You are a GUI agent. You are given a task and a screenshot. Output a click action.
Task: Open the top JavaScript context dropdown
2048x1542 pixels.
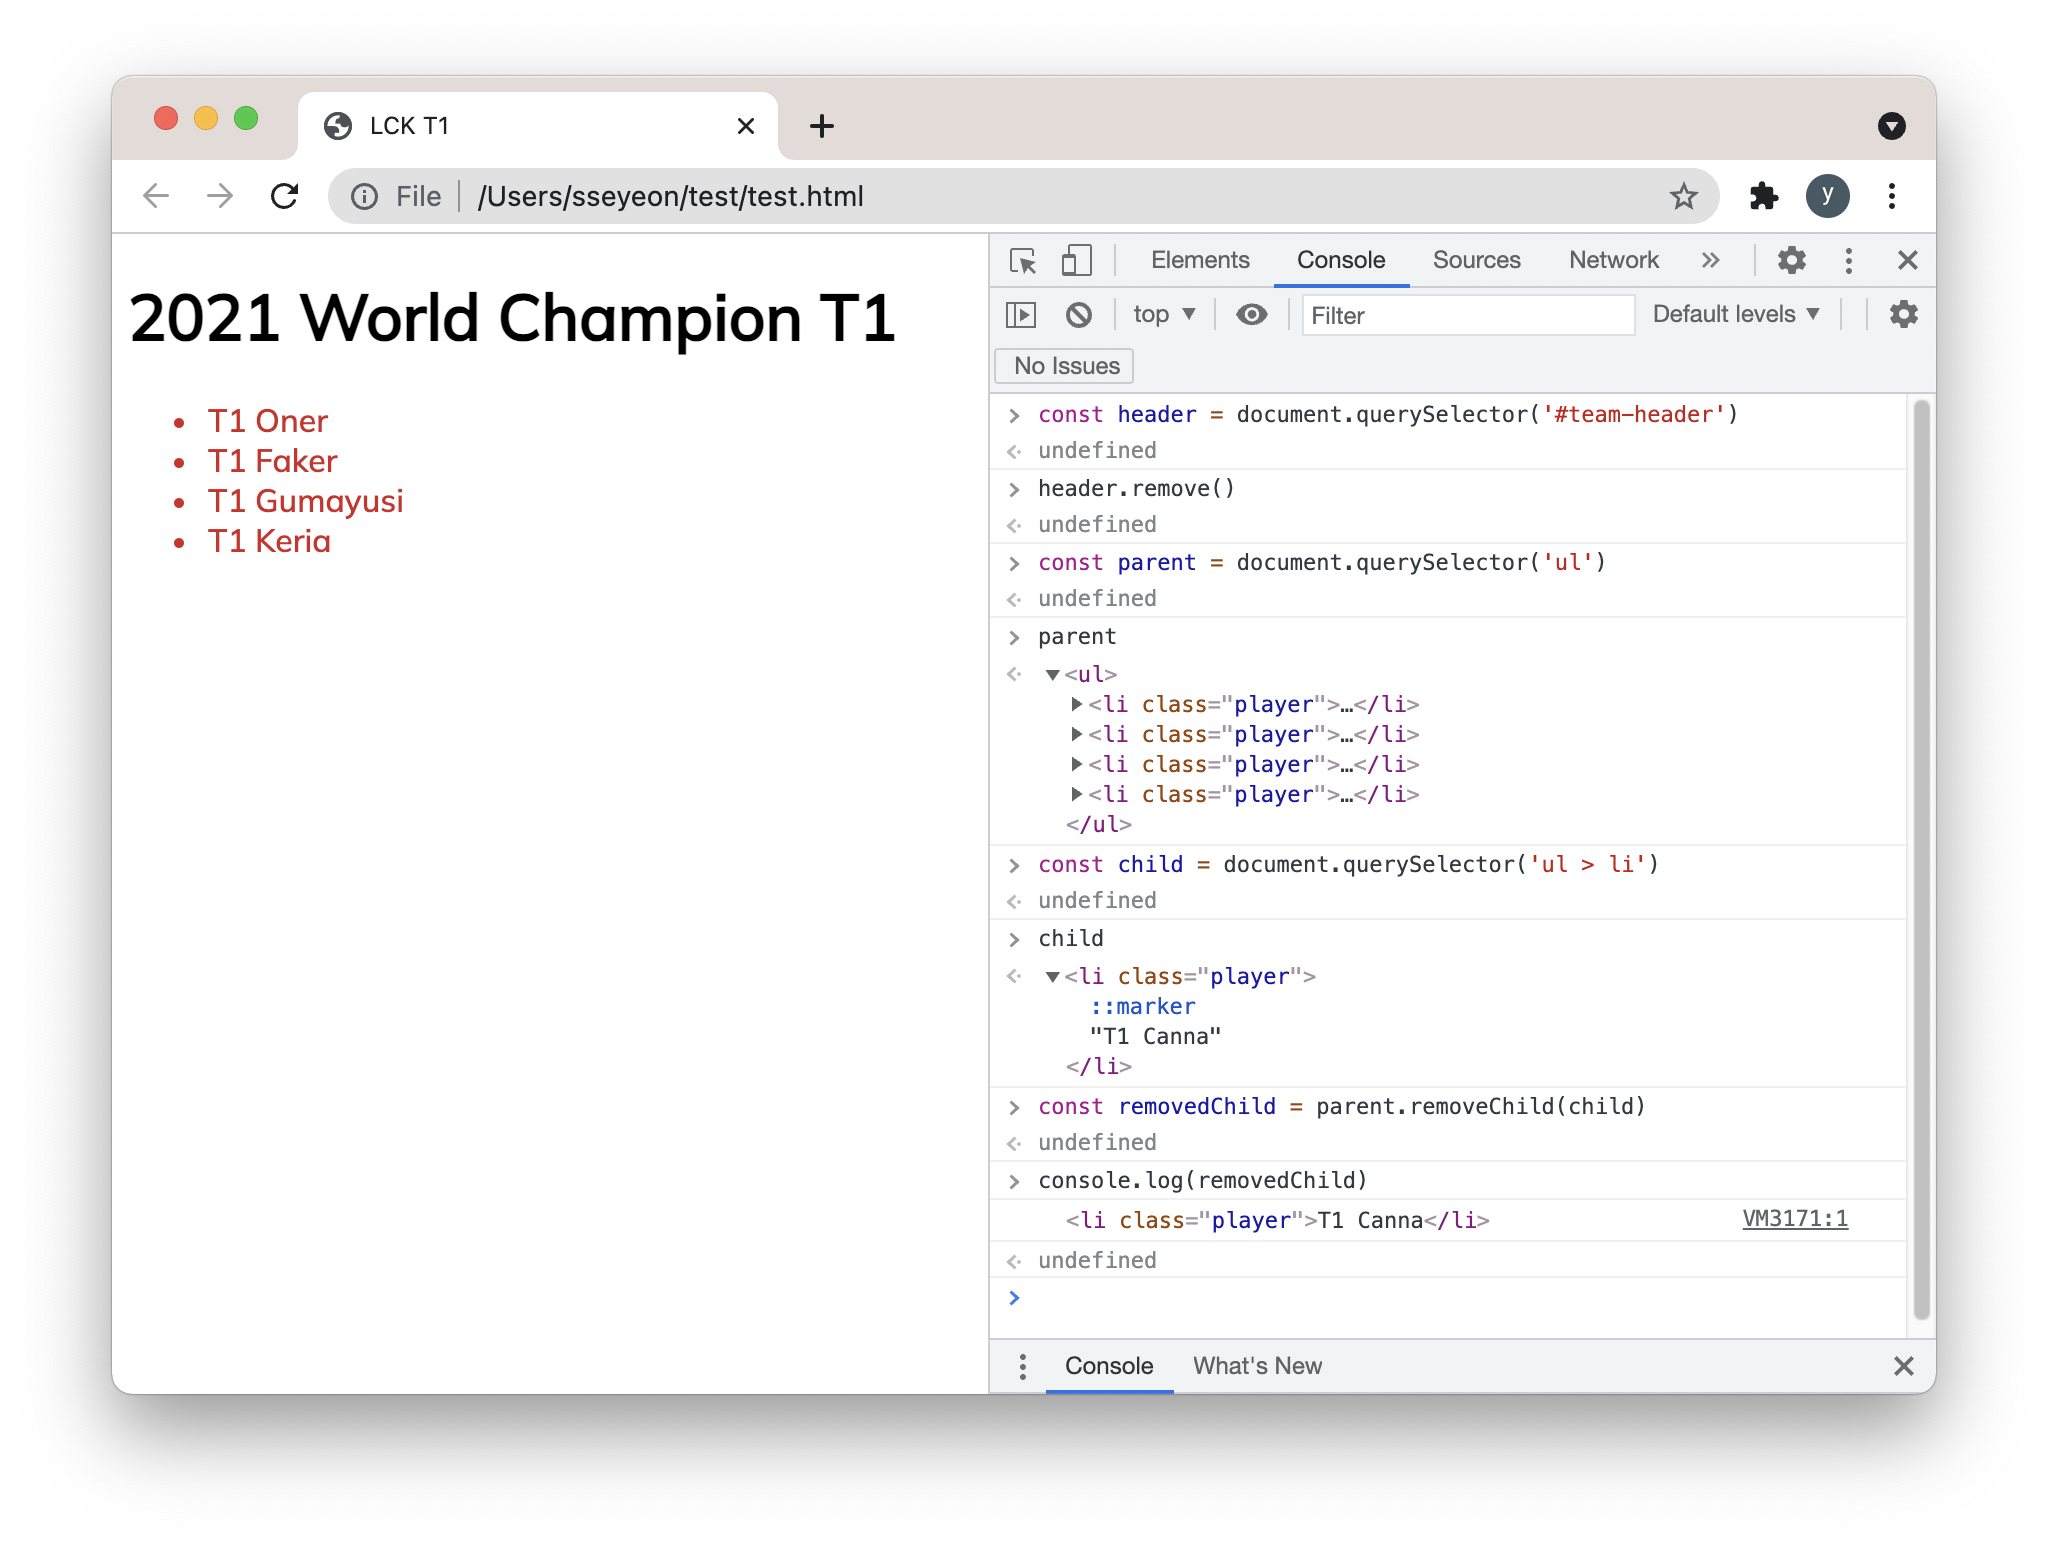[1164, 315]
